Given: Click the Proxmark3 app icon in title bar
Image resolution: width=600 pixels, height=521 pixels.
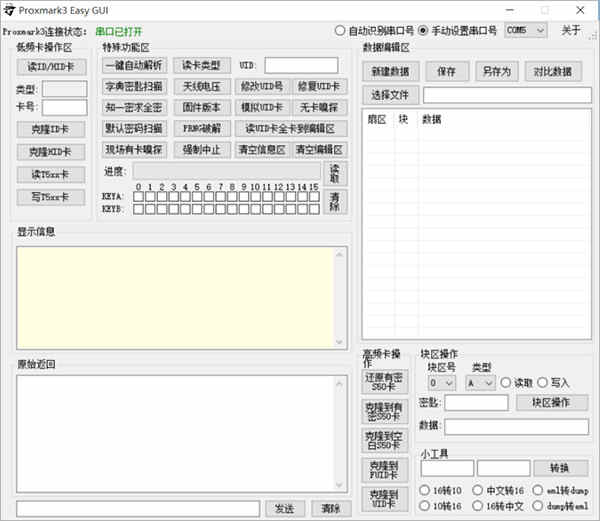Looking at the screenshot, I should 9,10.
